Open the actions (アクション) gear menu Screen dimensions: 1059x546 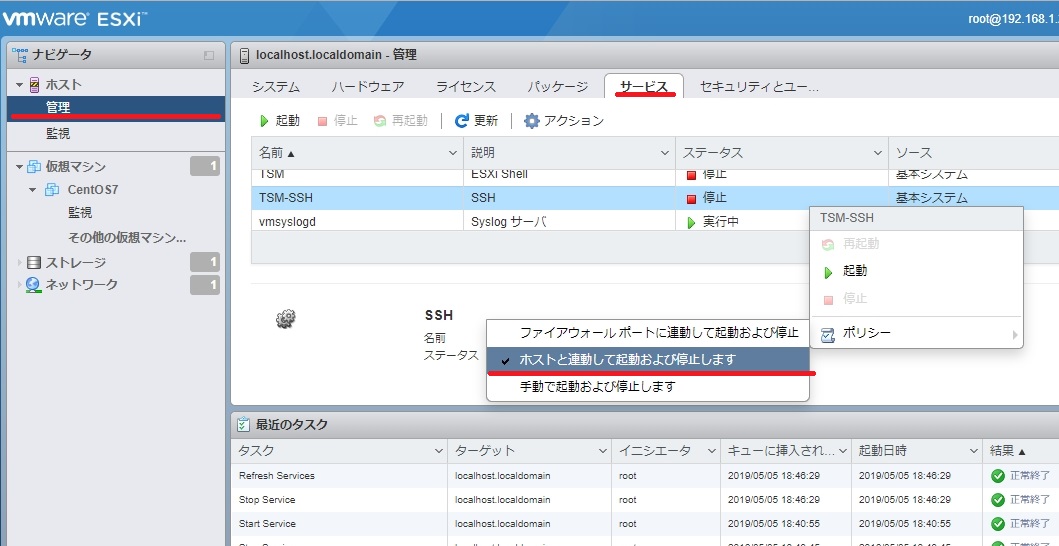pos(564,121)
